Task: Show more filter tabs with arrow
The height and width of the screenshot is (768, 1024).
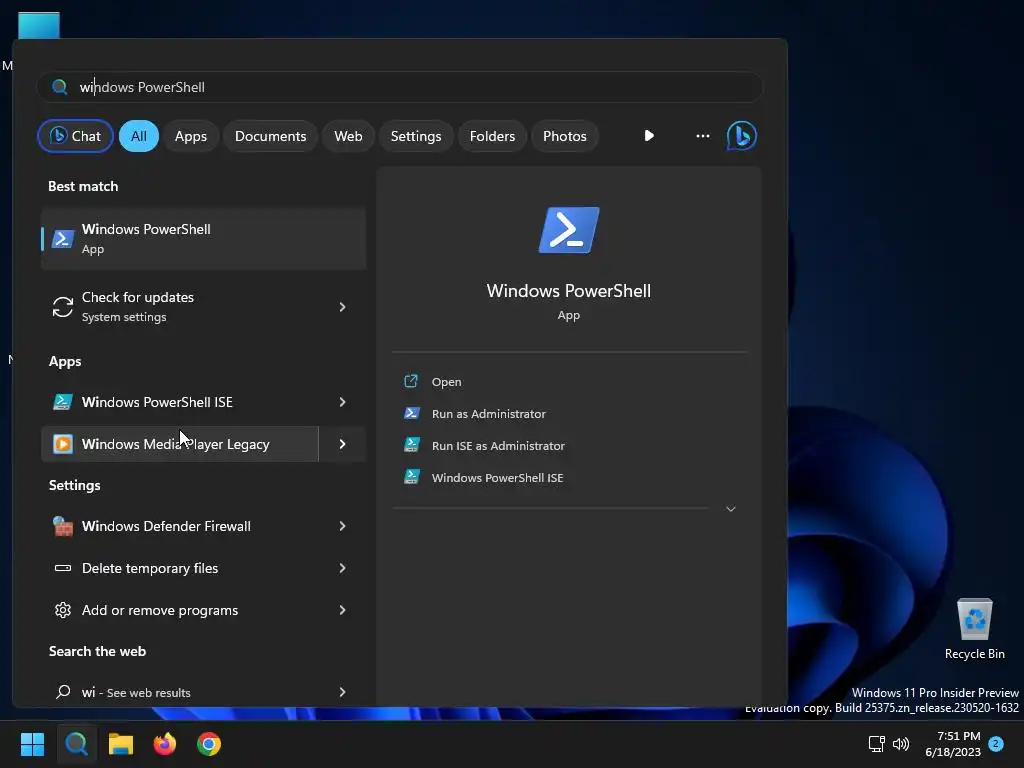Action: 649,136
